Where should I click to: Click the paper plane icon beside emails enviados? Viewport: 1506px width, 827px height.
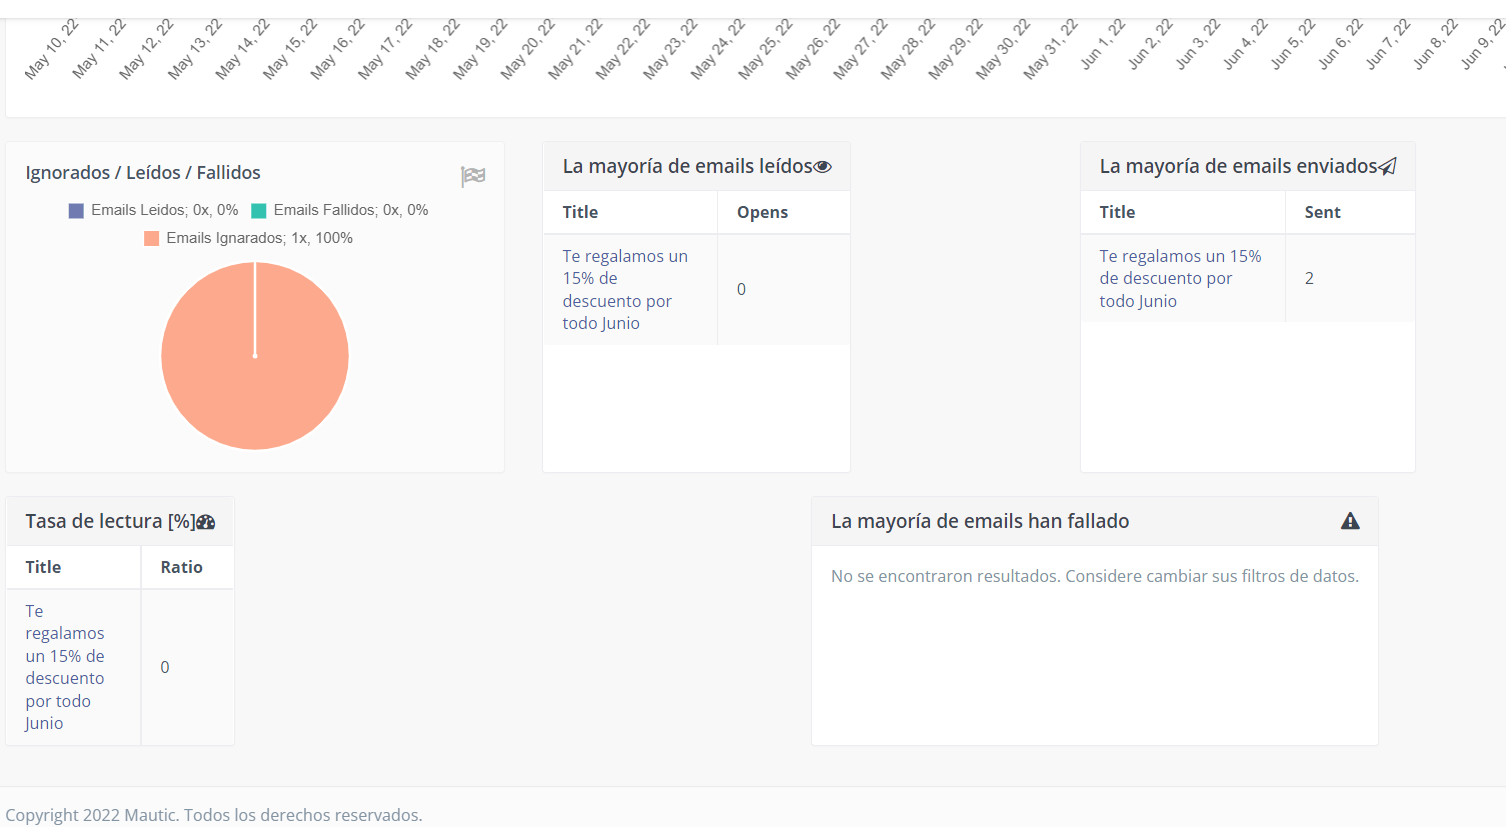(x=1387, y=167)
